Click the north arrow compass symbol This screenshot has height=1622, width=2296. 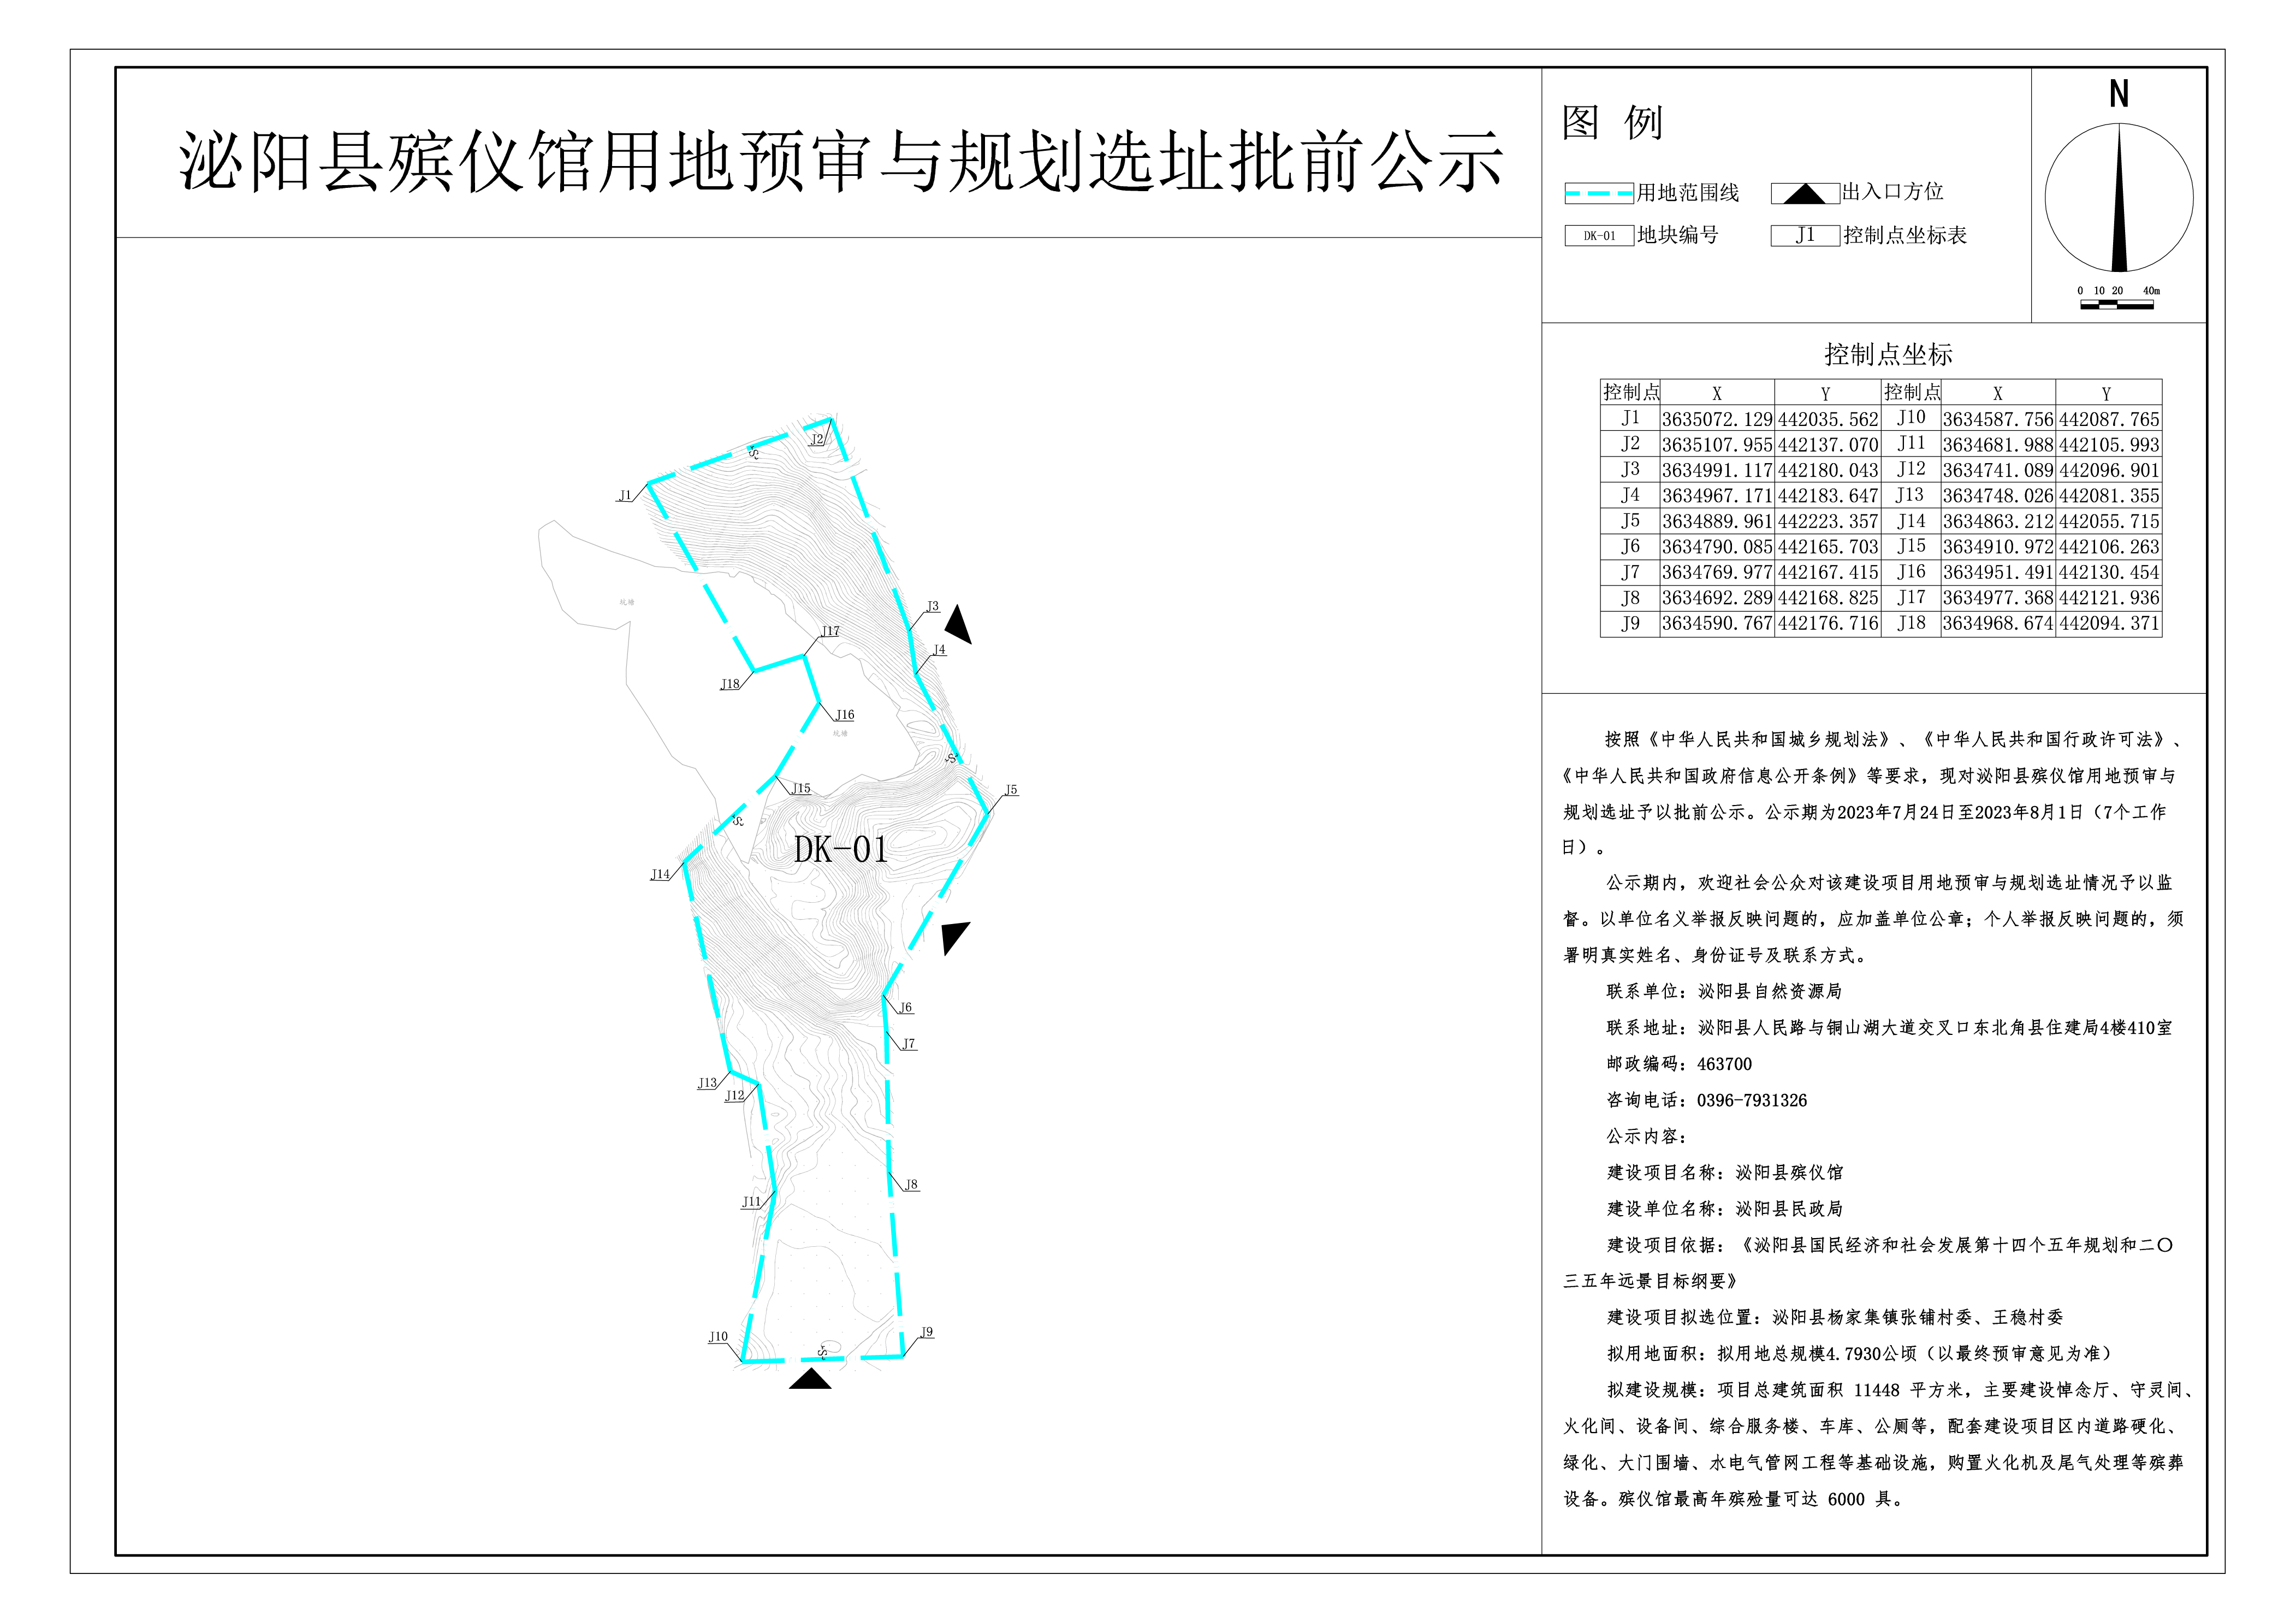[2118, 197]
